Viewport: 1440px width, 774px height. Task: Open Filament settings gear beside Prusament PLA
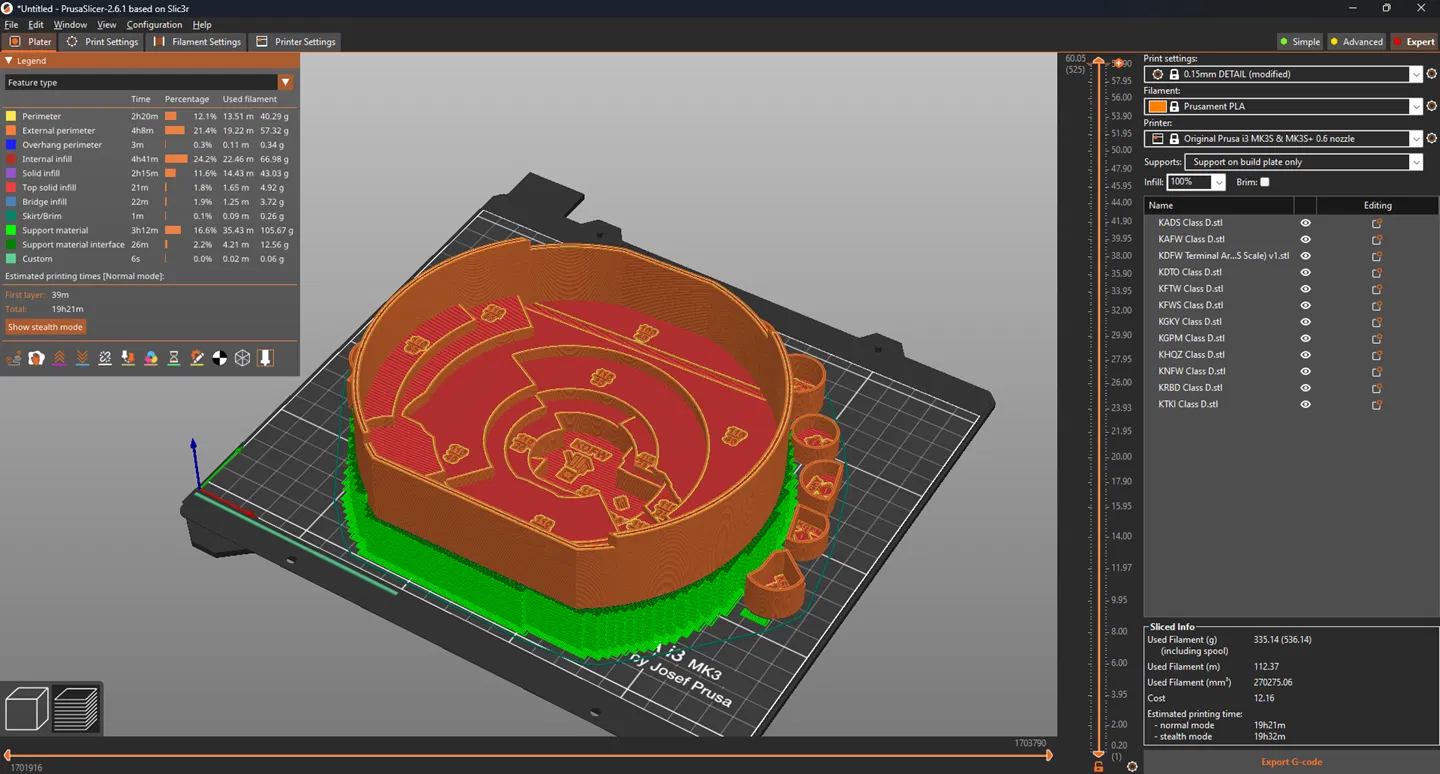pyautogui.click(x=1431, y=106)
